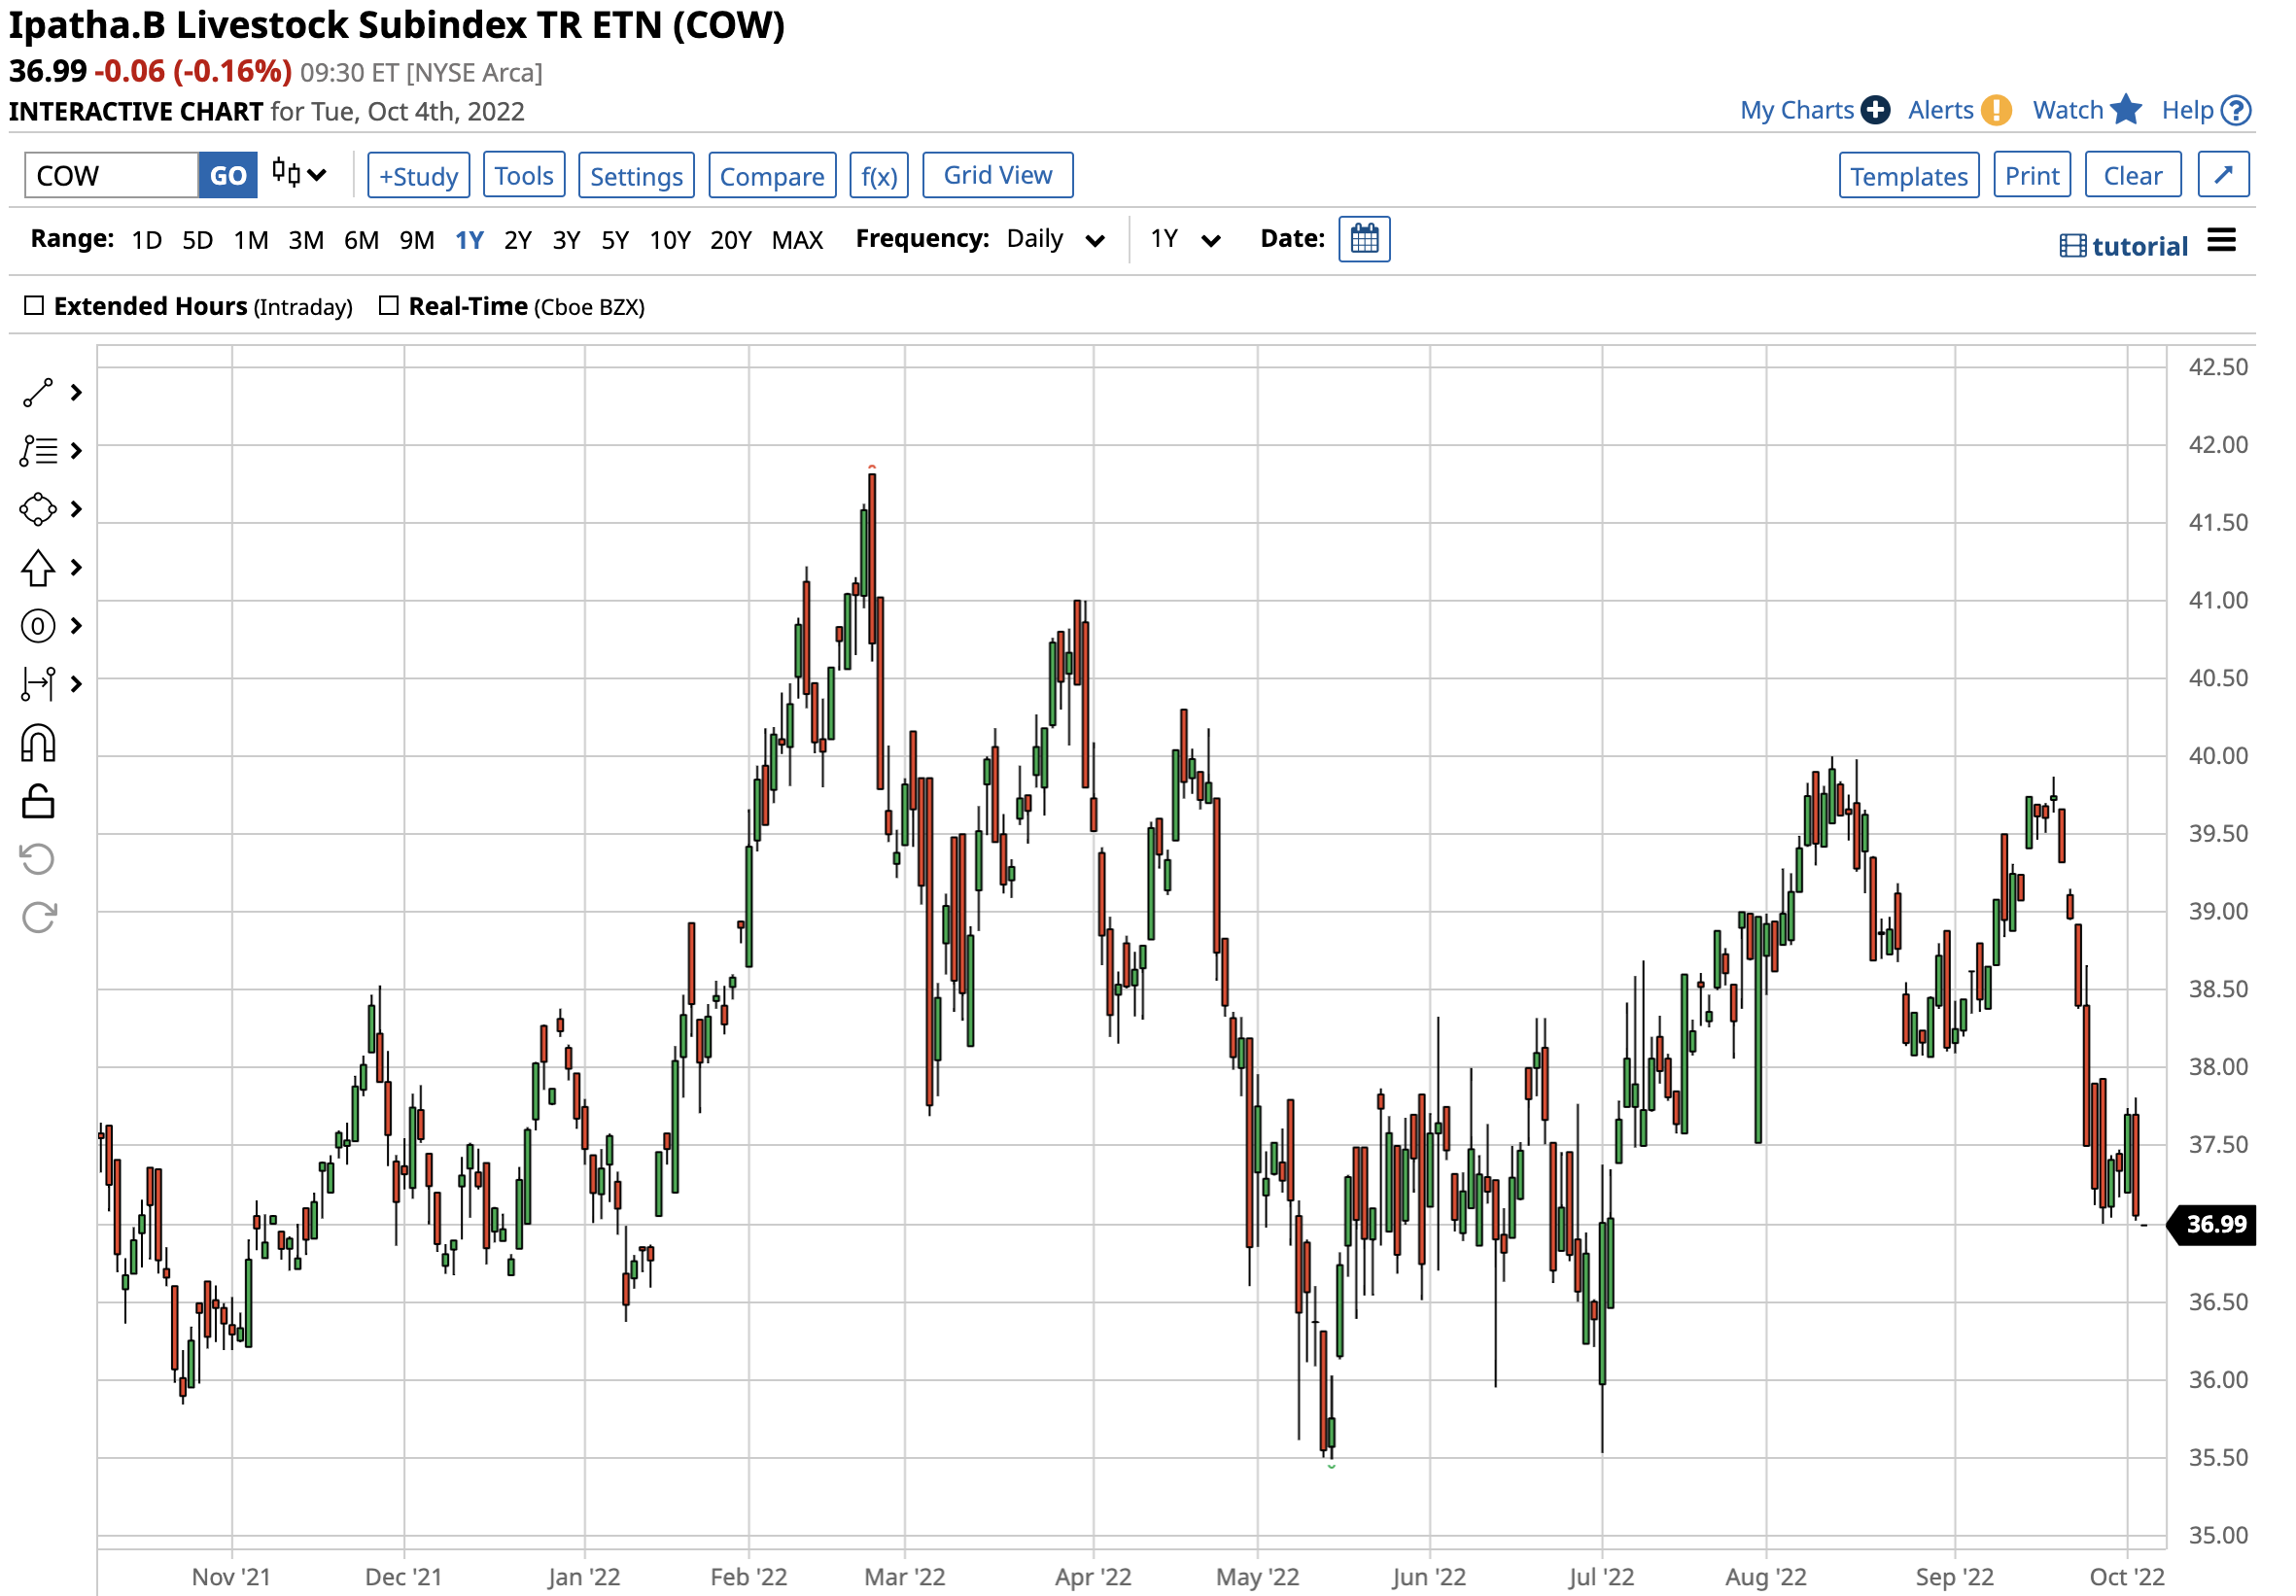Click the expand chart fullscreen arrow icon

tap(2222, 176)
